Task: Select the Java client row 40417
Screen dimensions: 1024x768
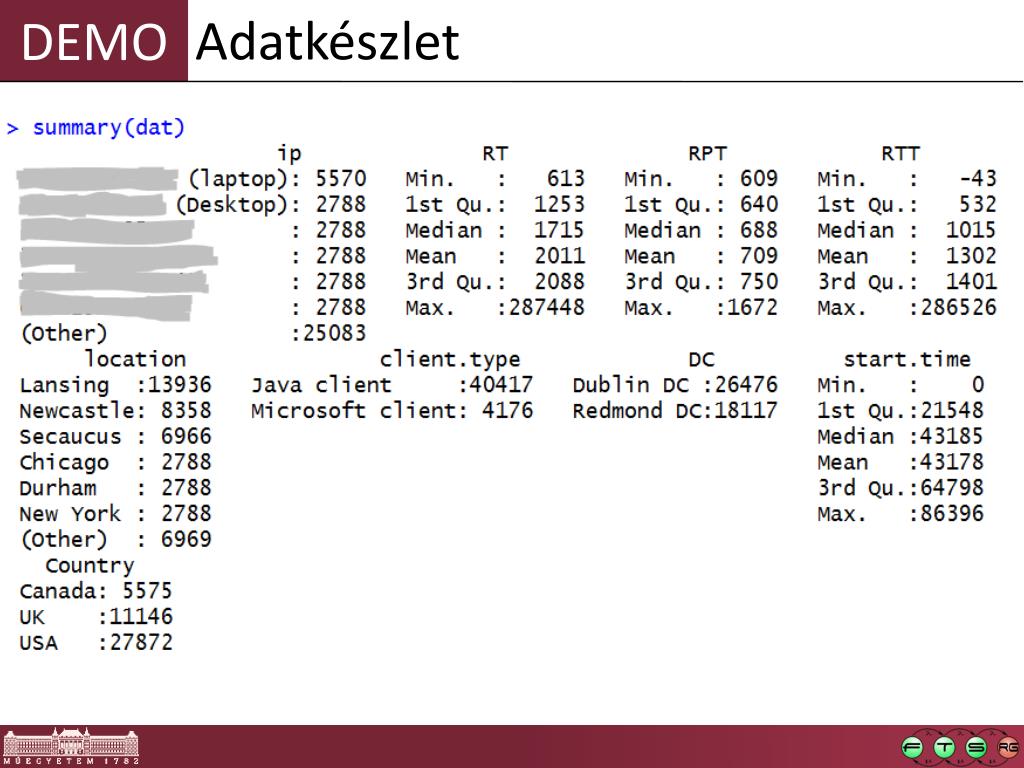Action: (392, 385)
